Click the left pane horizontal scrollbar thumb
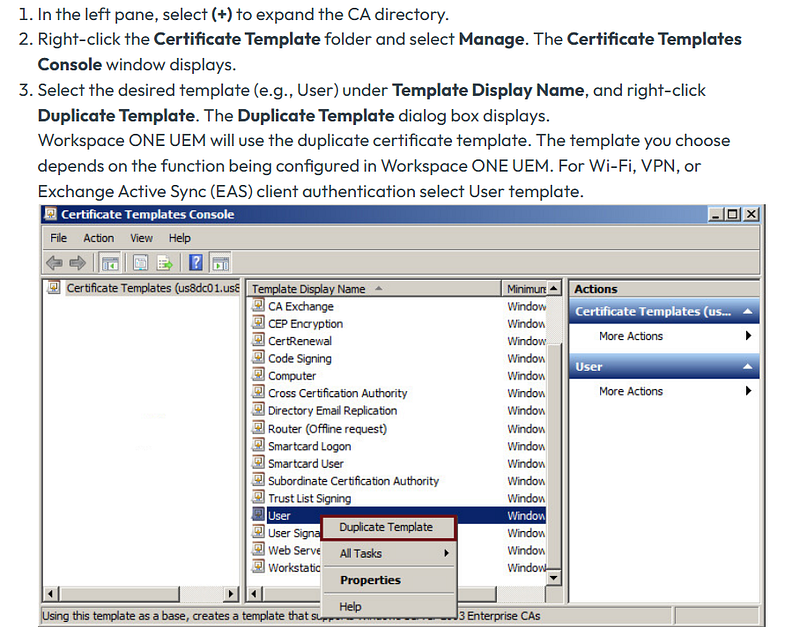Screen dimensions: 800x627 pyautogui.click(x=119, y=594)
